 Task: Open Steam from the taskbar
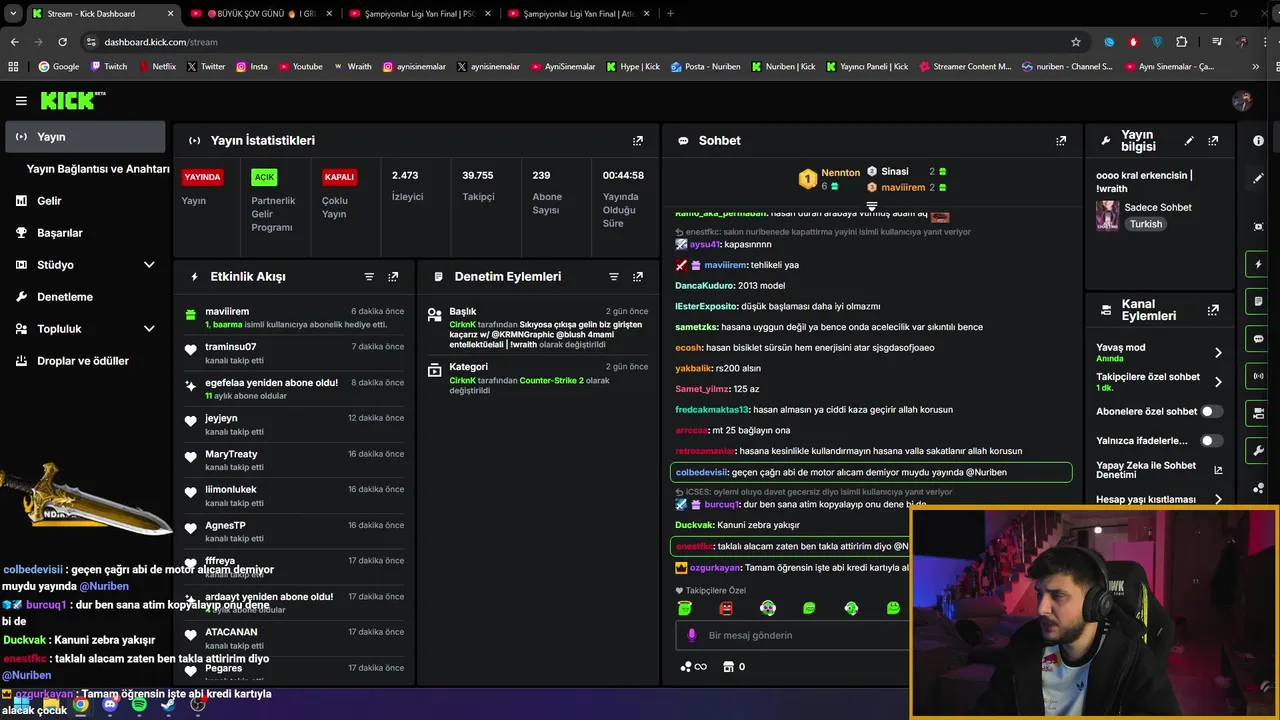168,705
